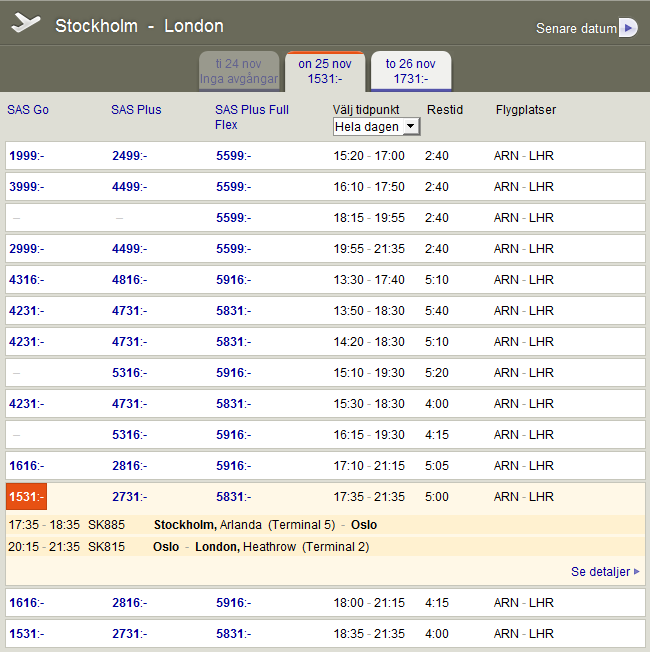Choose 2999:- SAS Go fare at 19:55
This screenshot has height=652, width=650.
tap(26, 249)
